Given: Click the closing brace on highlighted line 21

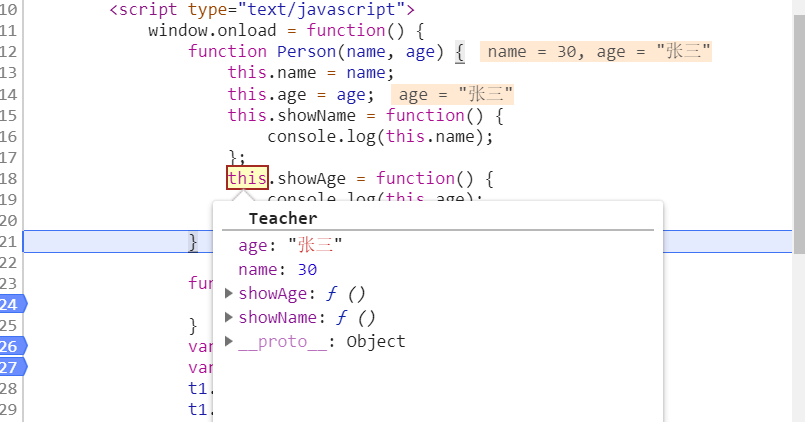Looking at the screenshot, I should point(194,241).
